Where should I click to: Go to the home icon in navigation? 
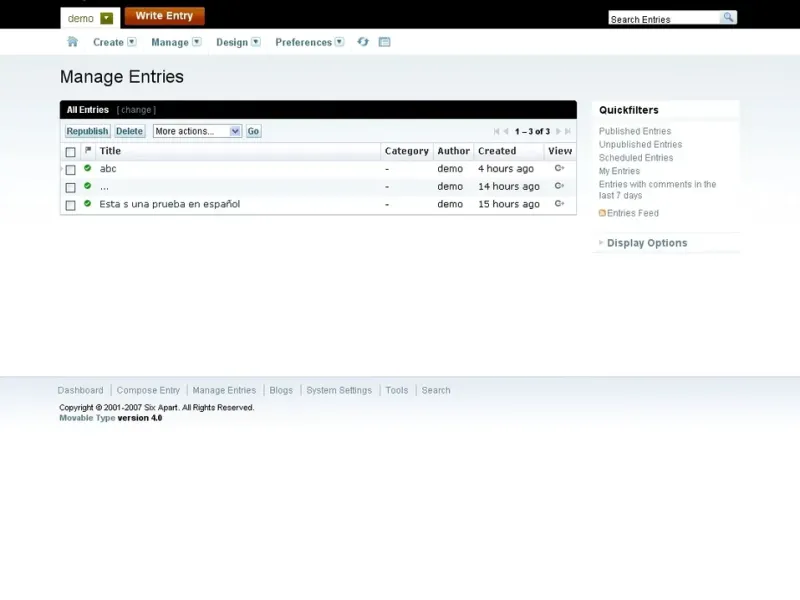(x=72, y=42)
